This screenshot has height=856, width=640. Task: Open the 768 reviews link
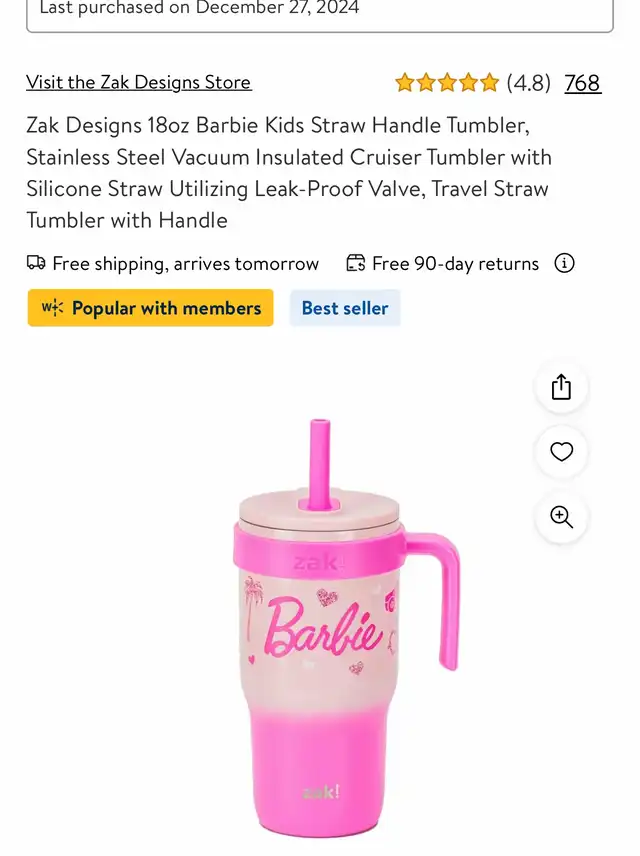tap(583, 83)
